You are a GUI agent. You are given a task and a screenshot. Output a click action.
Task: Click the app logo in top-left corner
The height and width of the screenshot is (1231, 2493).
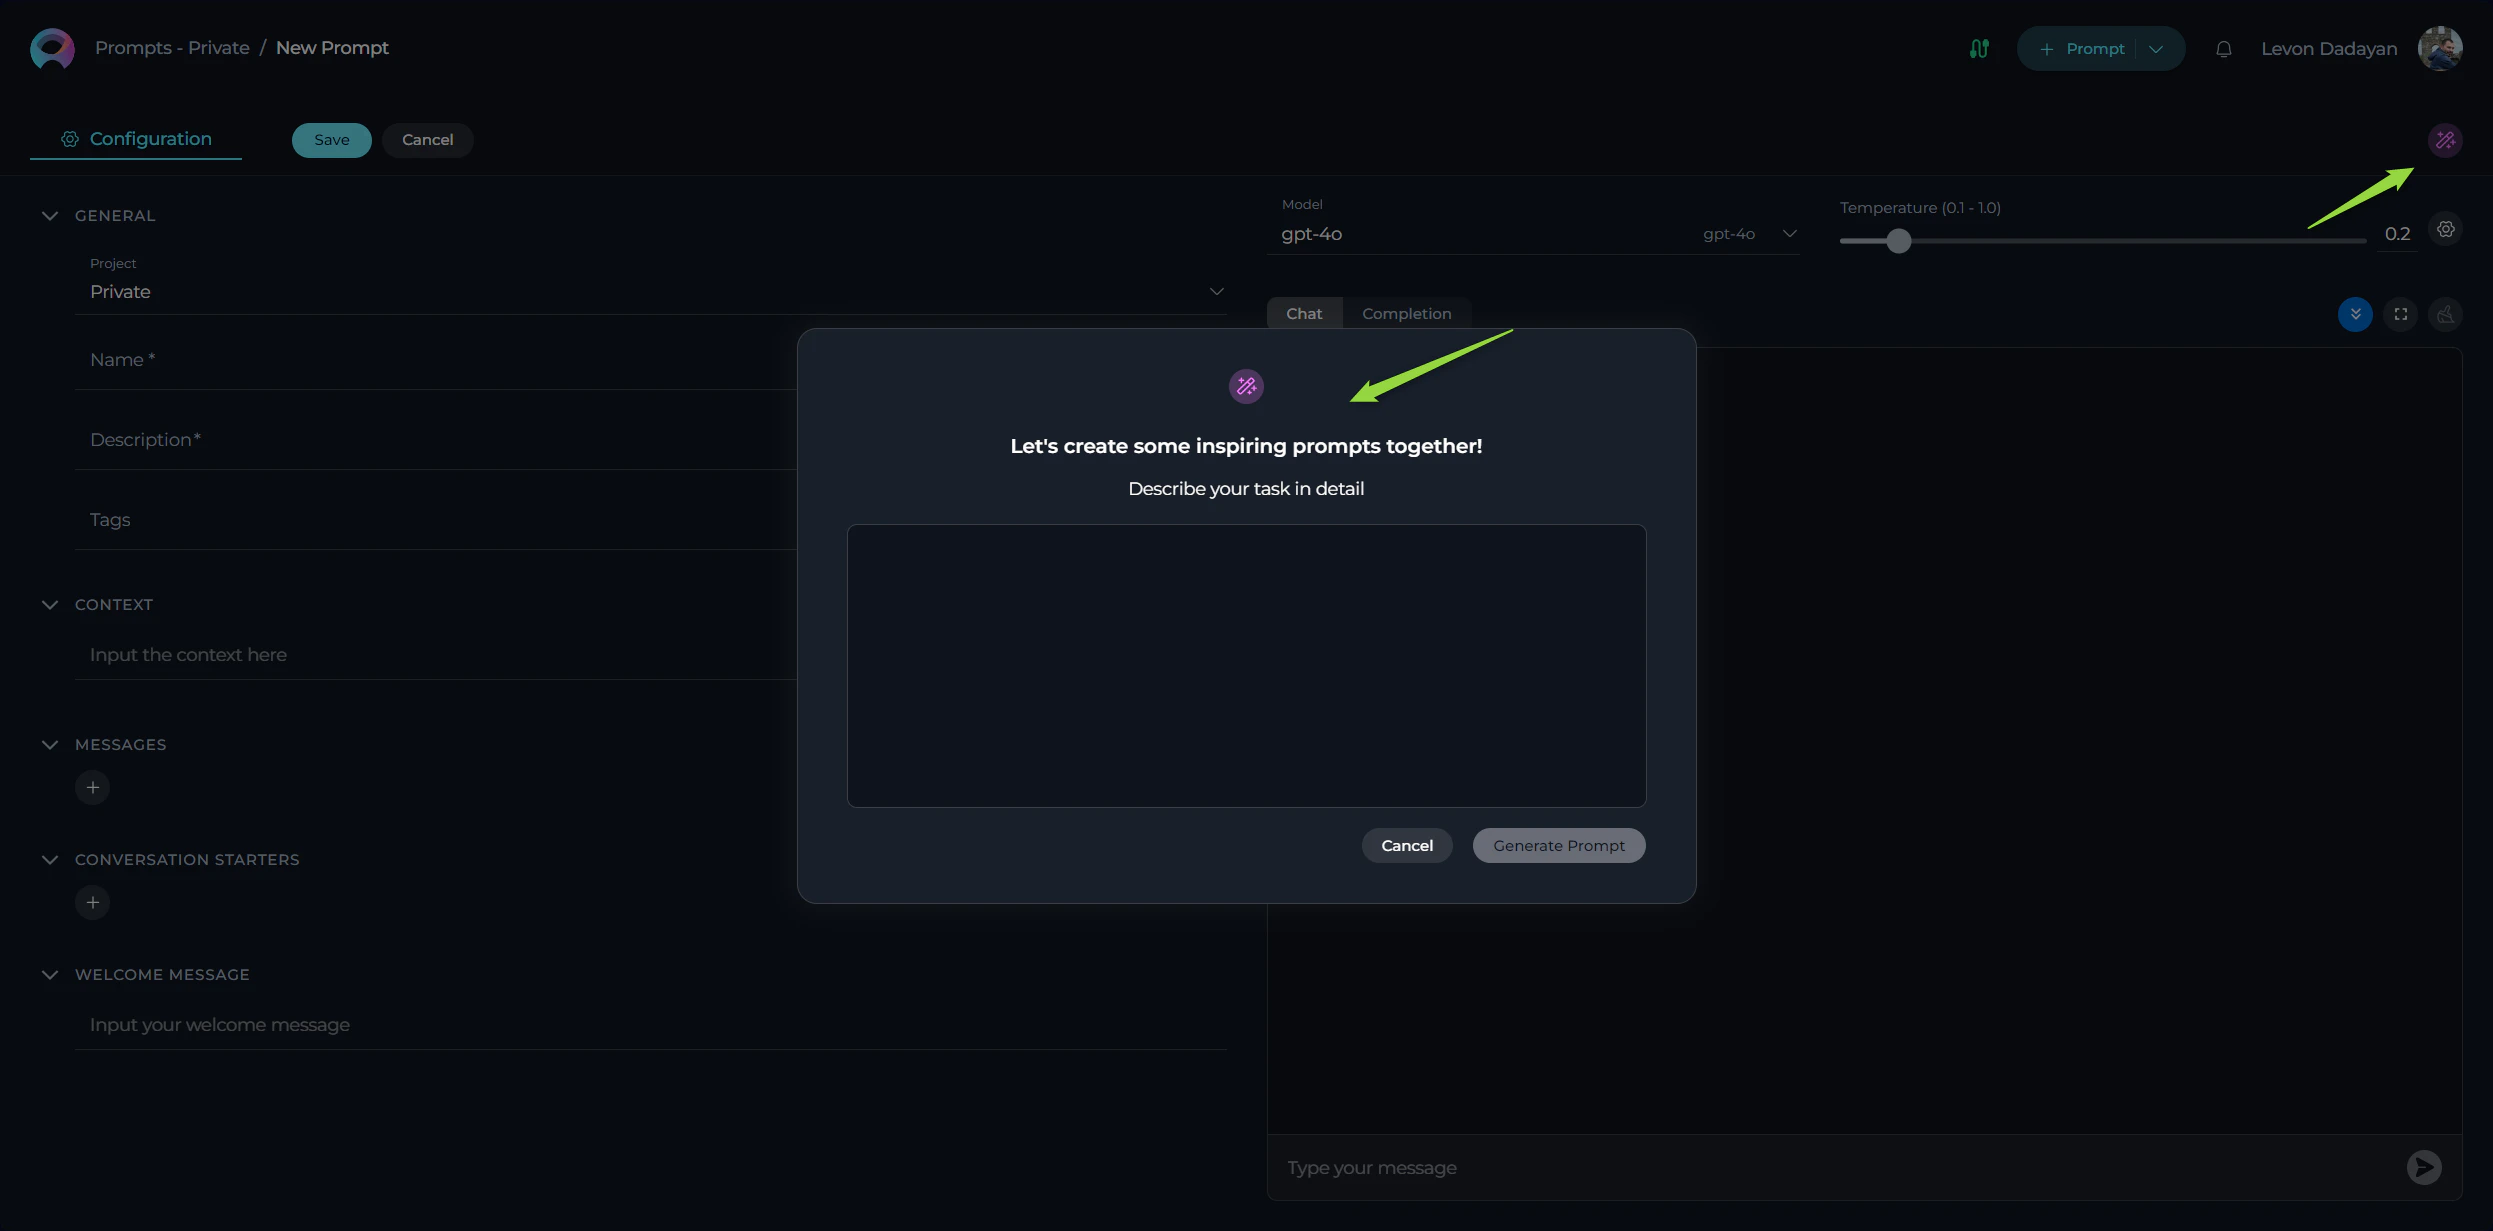(50, 47)
